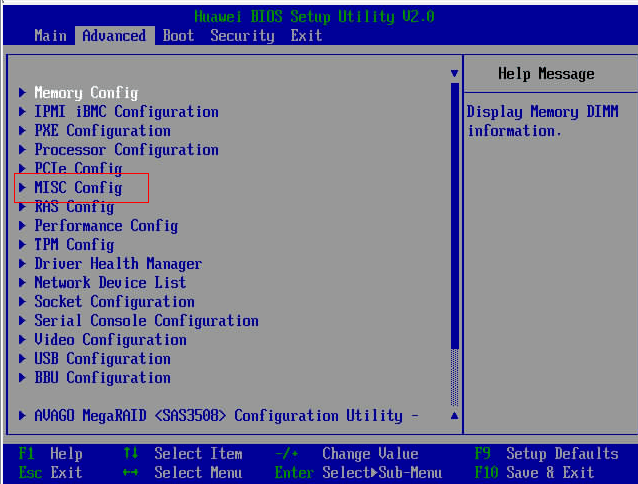The image size is (638, 484).
Task: Open the Boot tab
Action: tap(178, 36)
